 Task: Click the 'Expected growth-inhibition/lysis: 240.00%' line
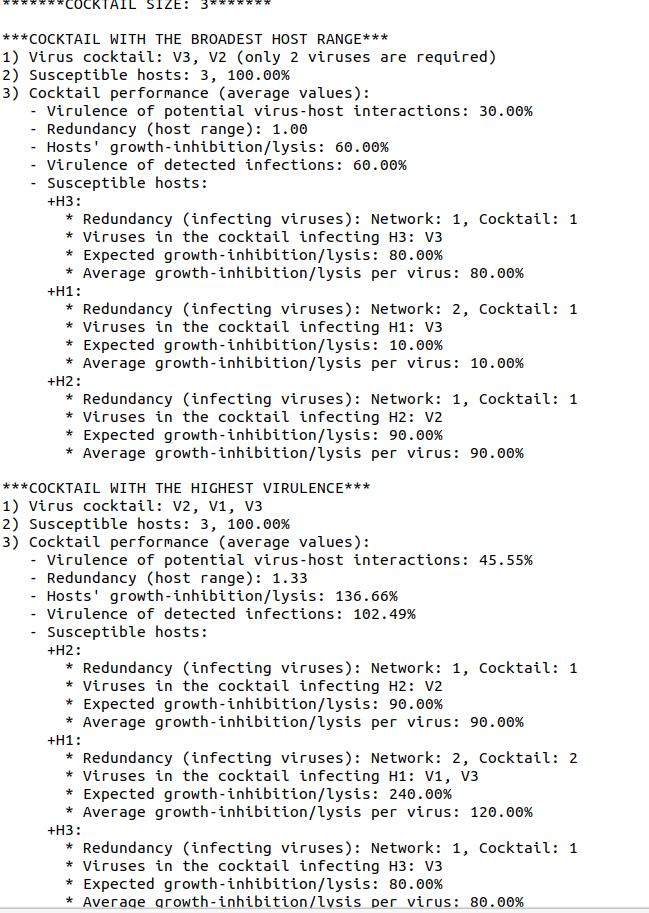pyautogui.click(x=267, y=794)
